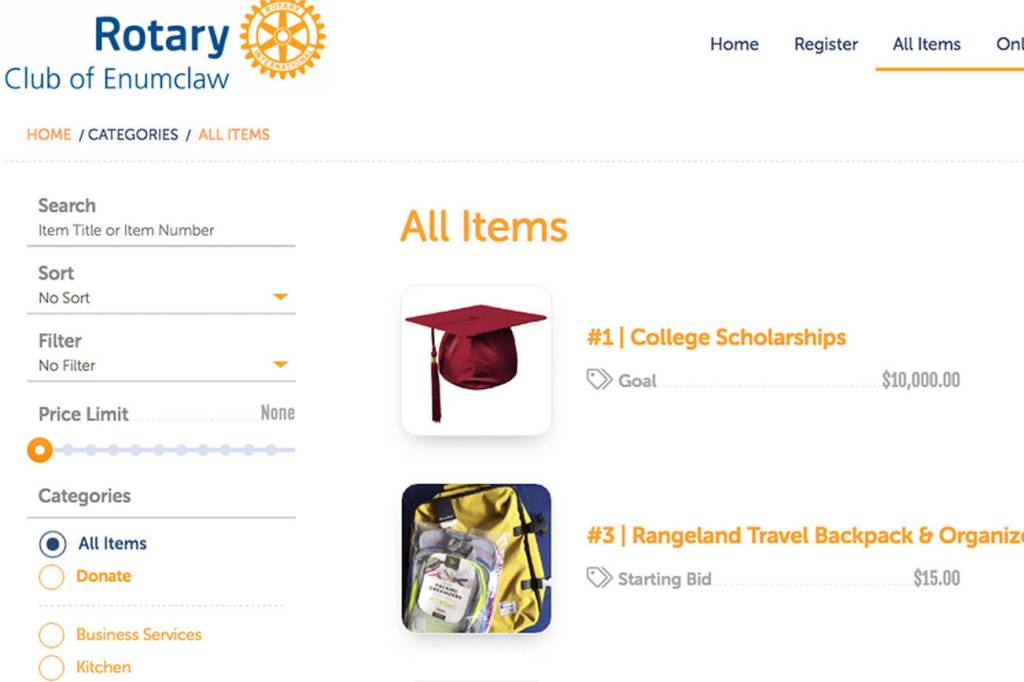This screenshot has width=1024, height=682.
Task: Go to the Home navigation tab
Action: tap(734, 44)
